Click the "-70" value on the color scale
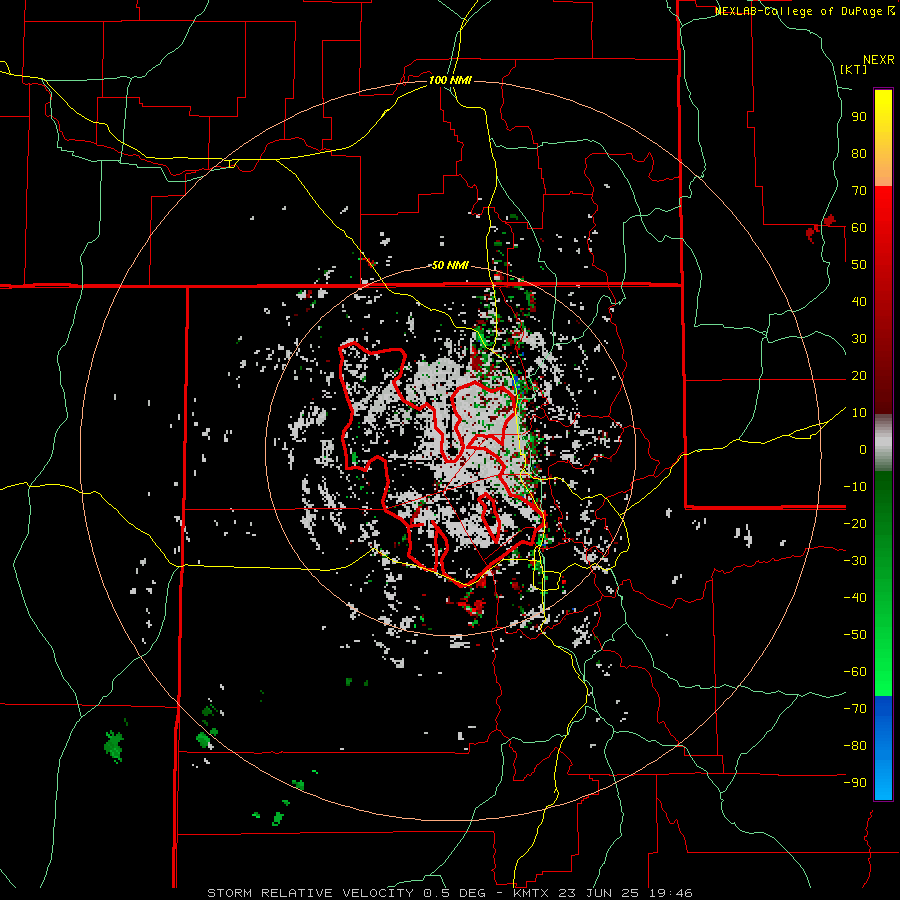900x900 pixels. [855, 709]
